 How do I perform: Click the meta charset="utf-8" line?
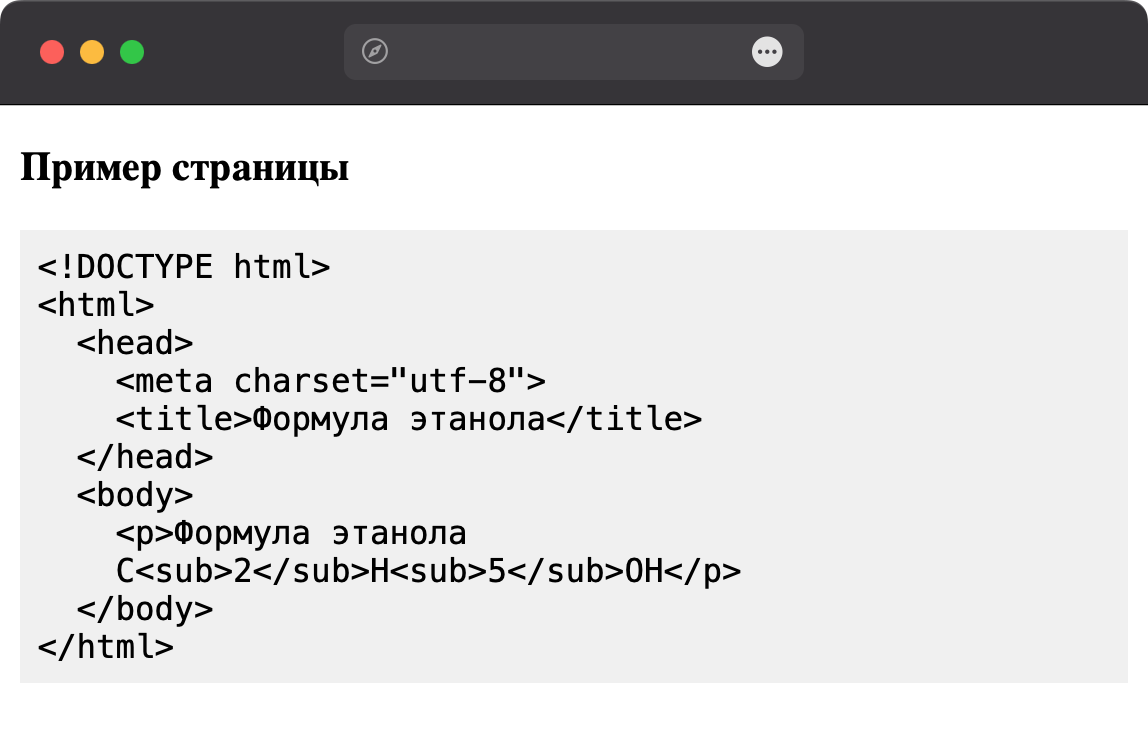click(x=330, y=381)
